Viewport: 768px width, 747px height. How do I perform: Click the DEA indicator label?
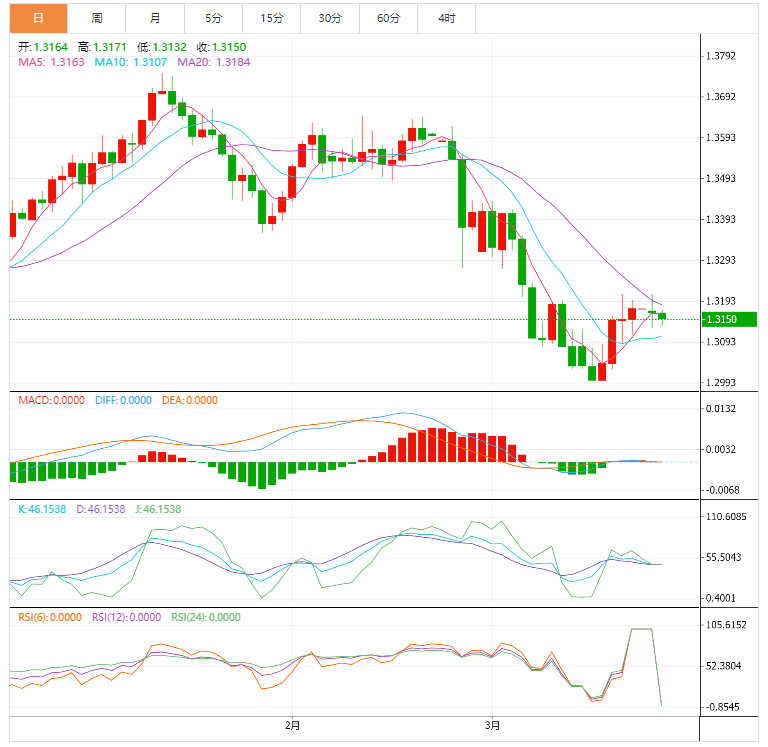tap(191, 400)
